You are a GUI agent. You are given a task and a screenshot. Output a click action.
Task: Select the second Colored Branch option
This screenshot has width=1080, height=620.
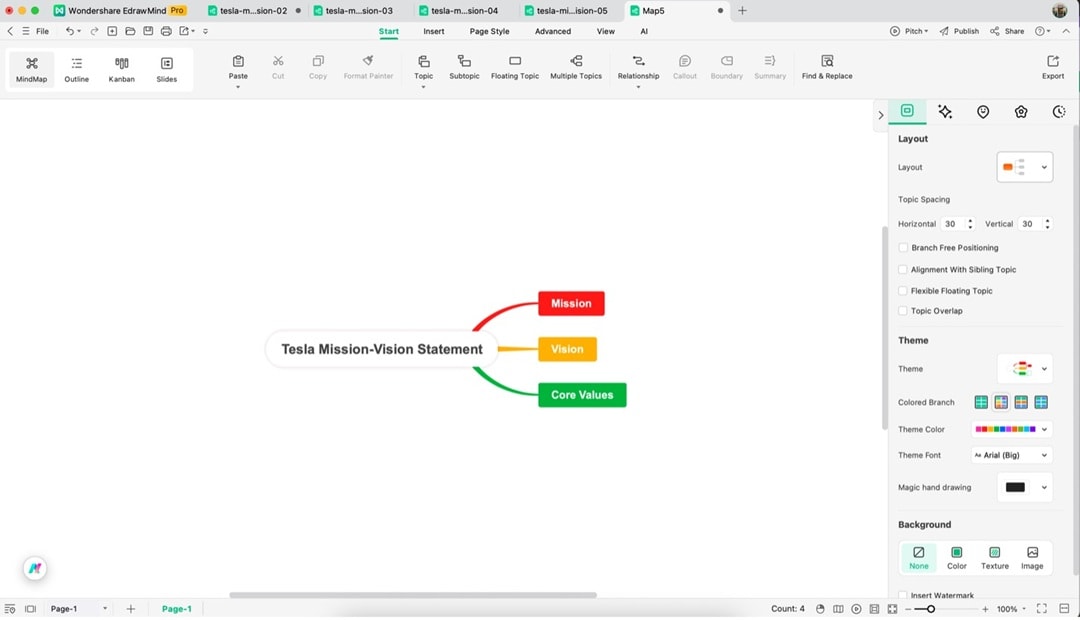pos(1001,402)
